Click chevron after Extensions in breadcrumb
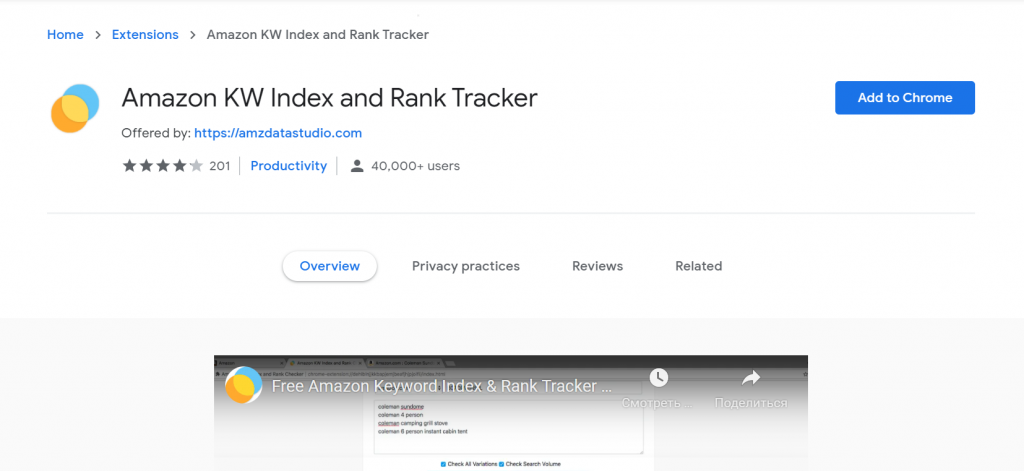 coord(193,35)
